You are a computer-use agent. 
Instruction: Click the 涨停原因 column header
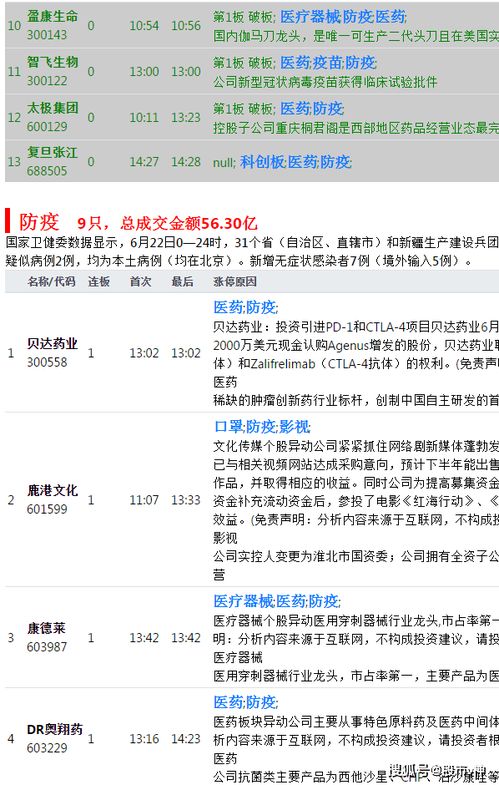pyautogui.click(x=235, y=281)
